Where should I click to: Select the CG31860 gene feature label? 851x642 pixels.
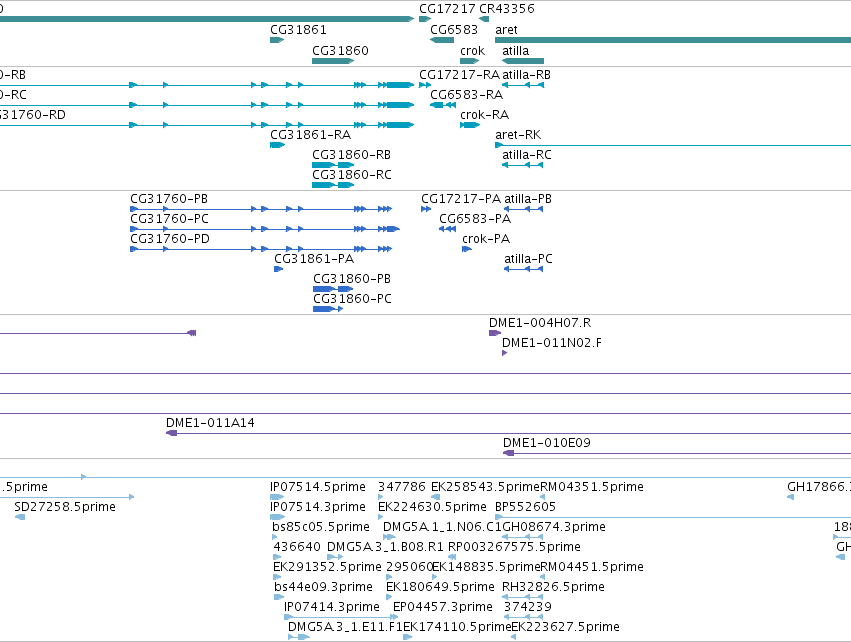(x=340, y=50)
